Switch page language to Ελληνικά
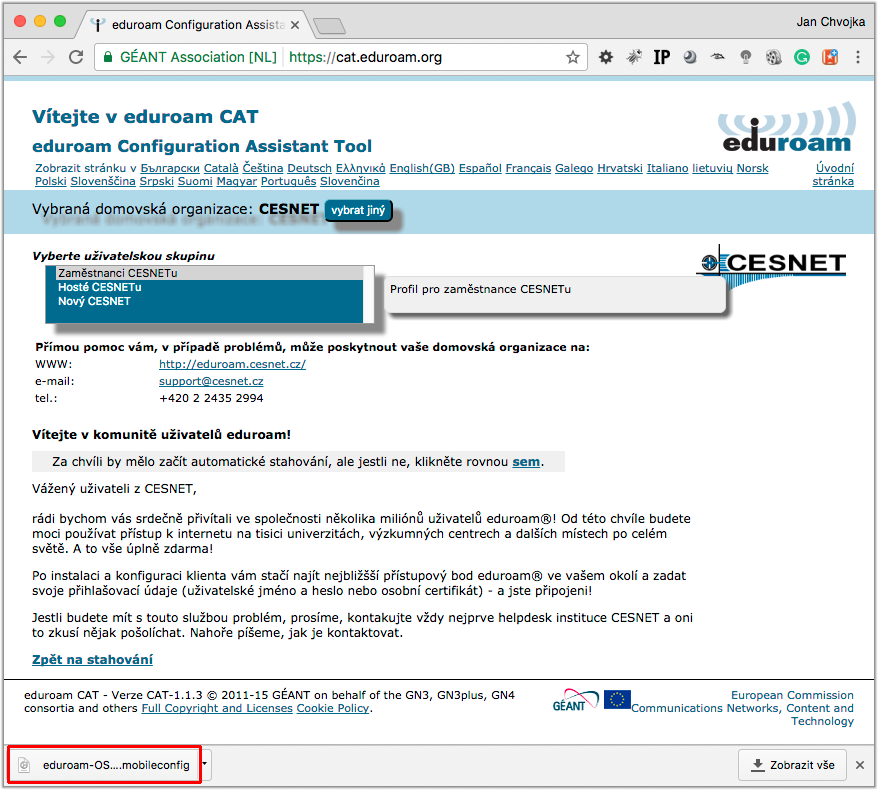Viewport: 878px width, 790px height. tap(361, 169)
